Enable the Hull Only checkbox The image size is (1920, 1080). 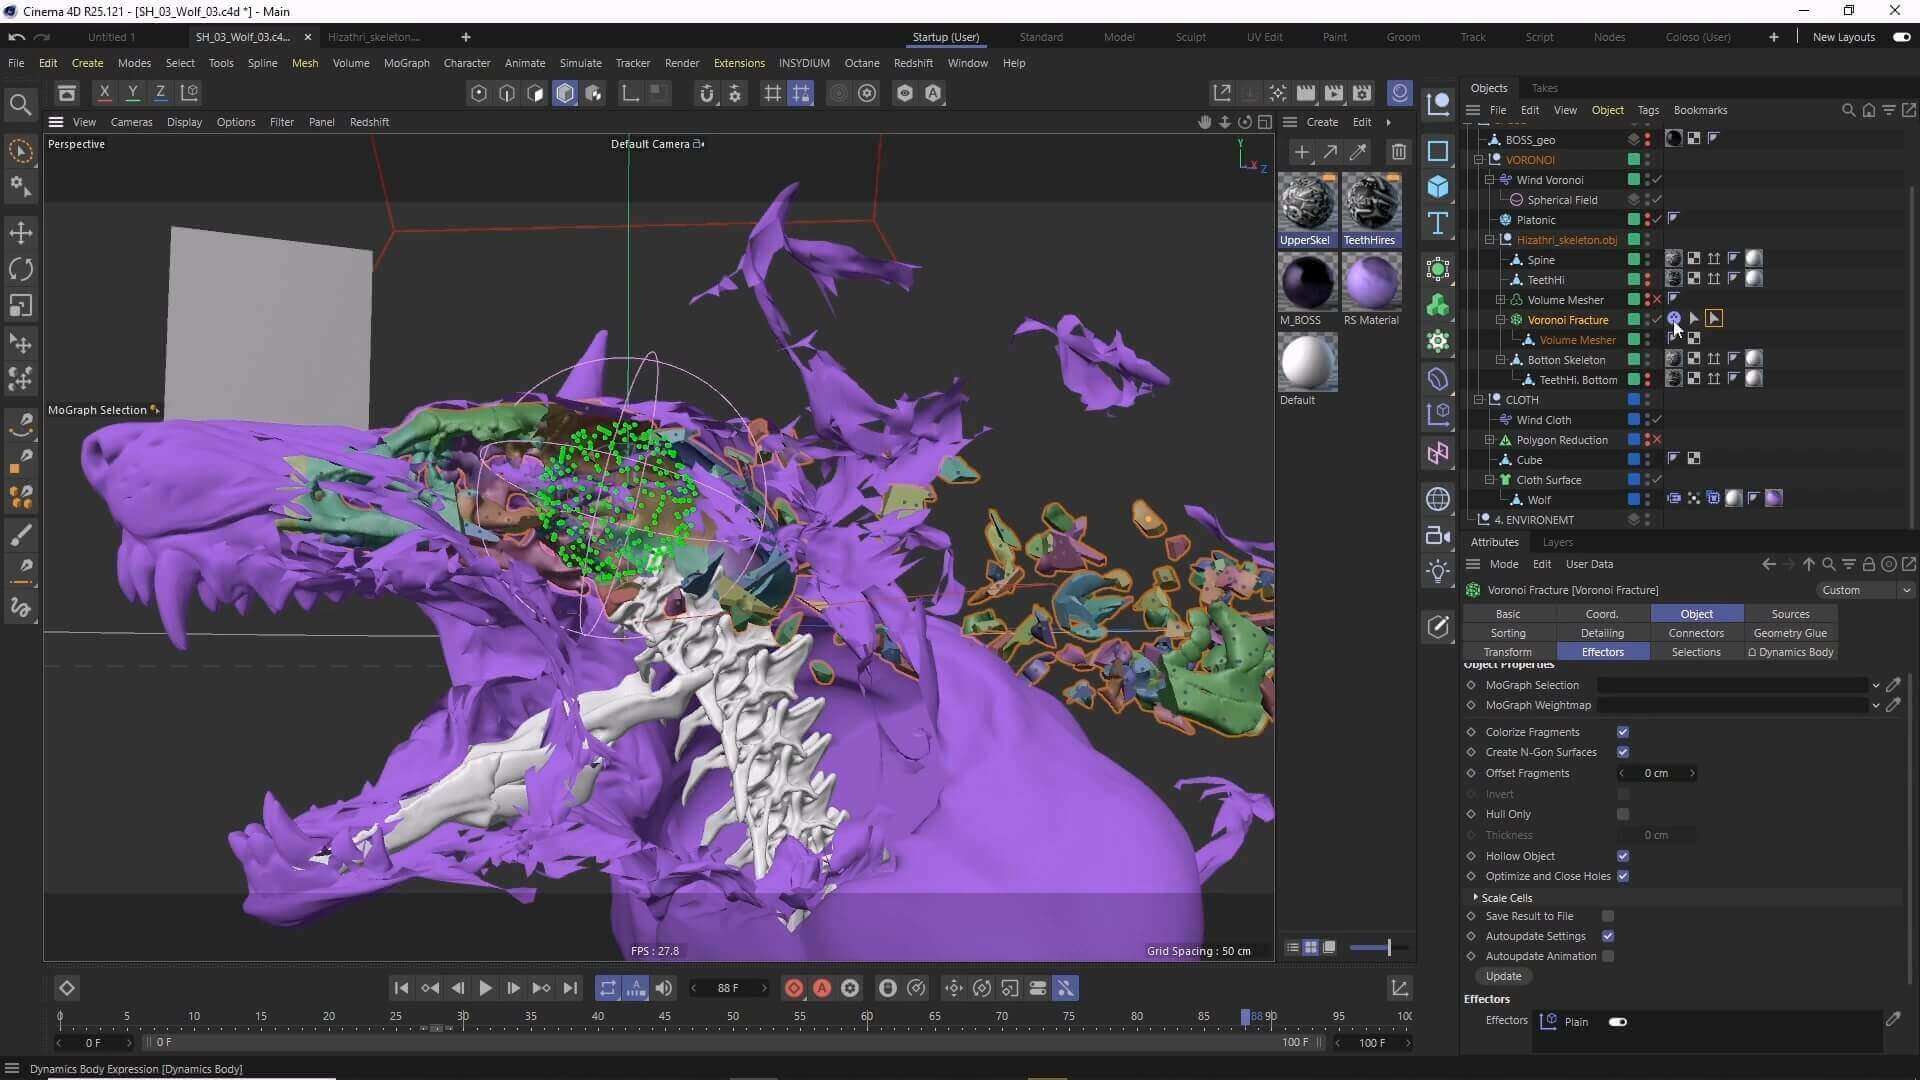pyautogui.click(x=1623, y=814)
